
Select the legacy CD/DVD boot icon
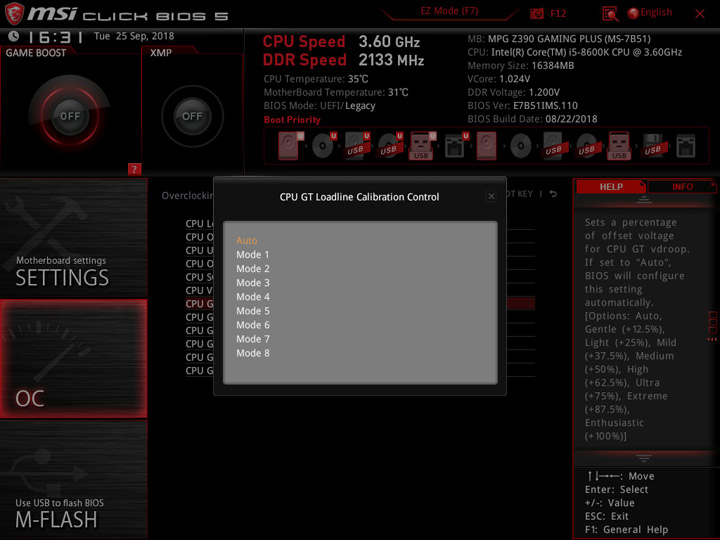click(521, 146)
